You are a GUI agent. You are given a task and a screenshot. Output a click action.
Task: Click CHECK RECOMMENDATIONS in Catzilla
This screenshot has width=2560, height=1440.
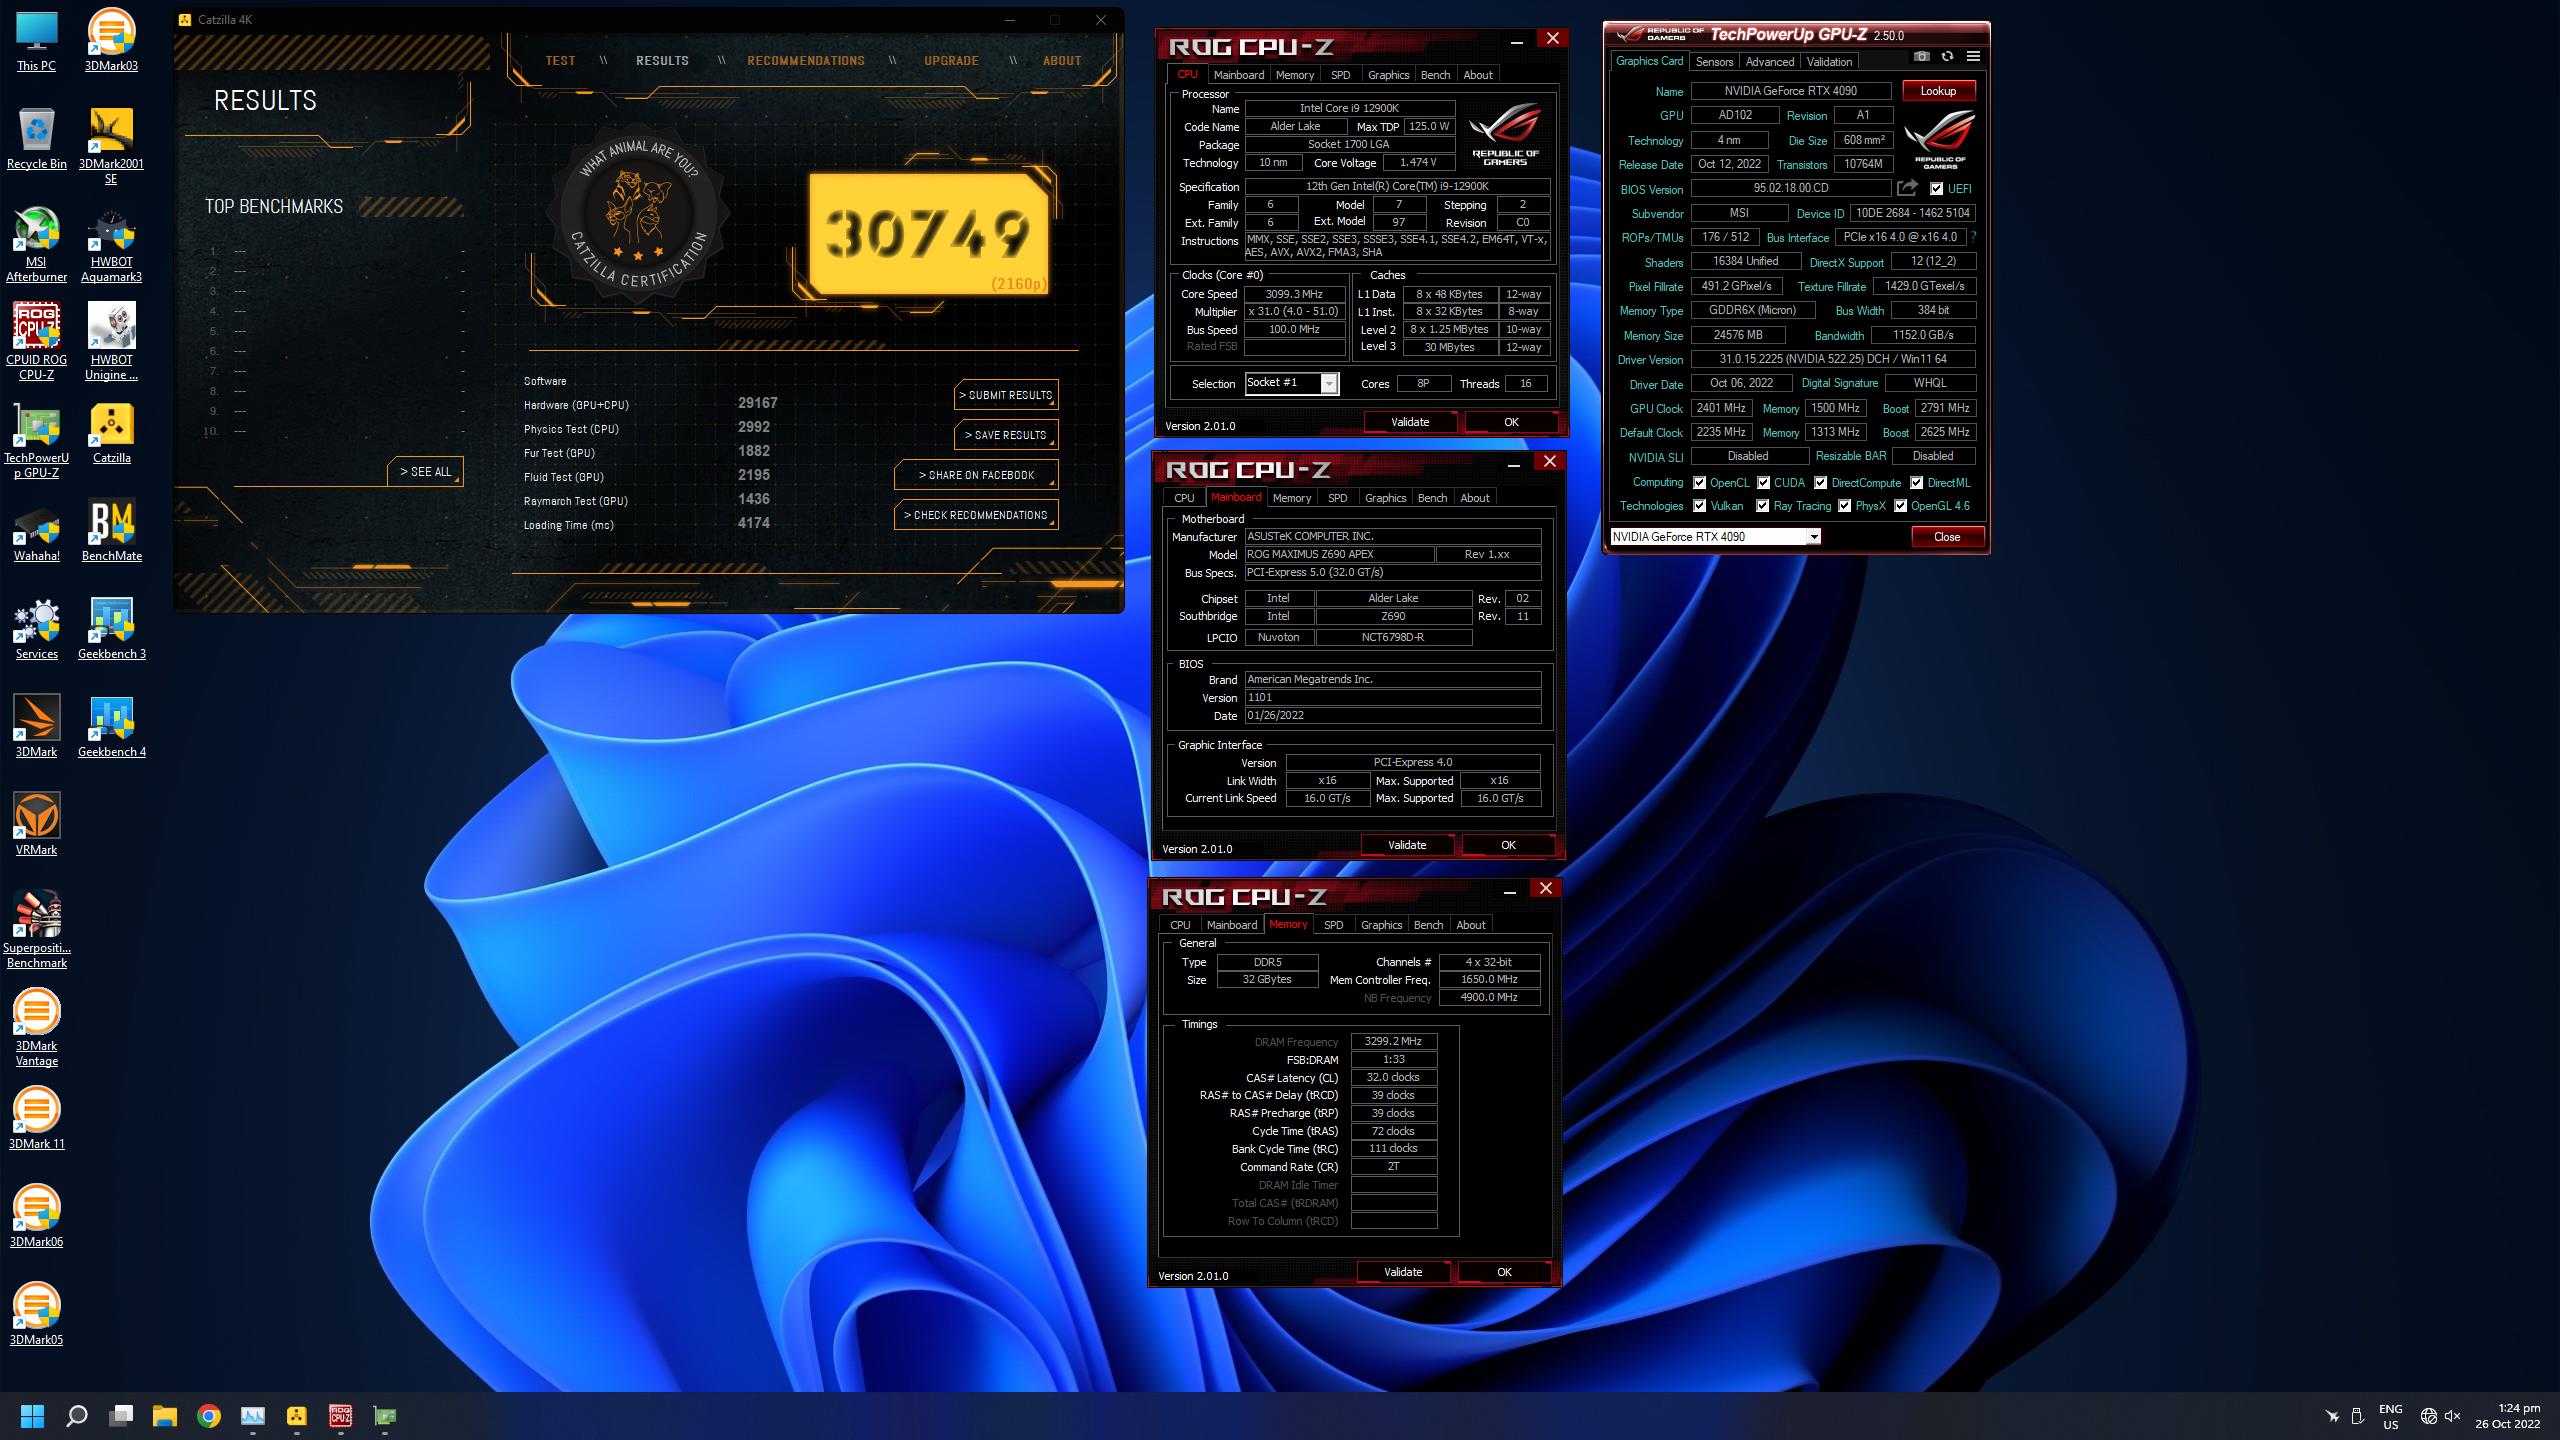click(x=976, y=515)
